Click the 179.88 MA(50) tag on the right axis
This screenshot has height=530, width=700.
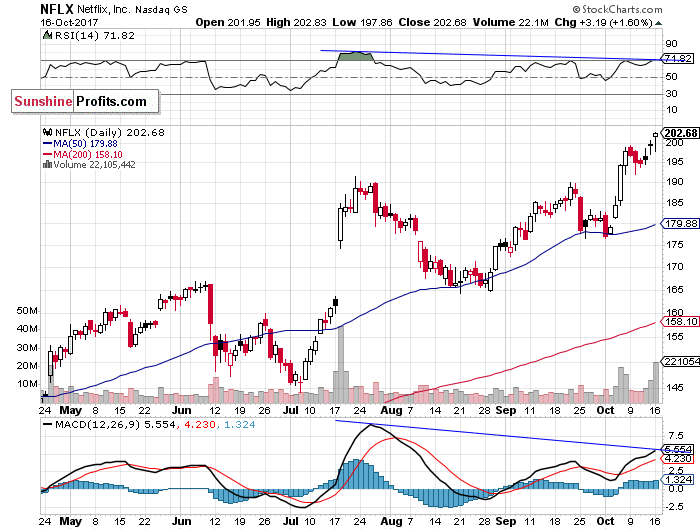coord(680,224)
